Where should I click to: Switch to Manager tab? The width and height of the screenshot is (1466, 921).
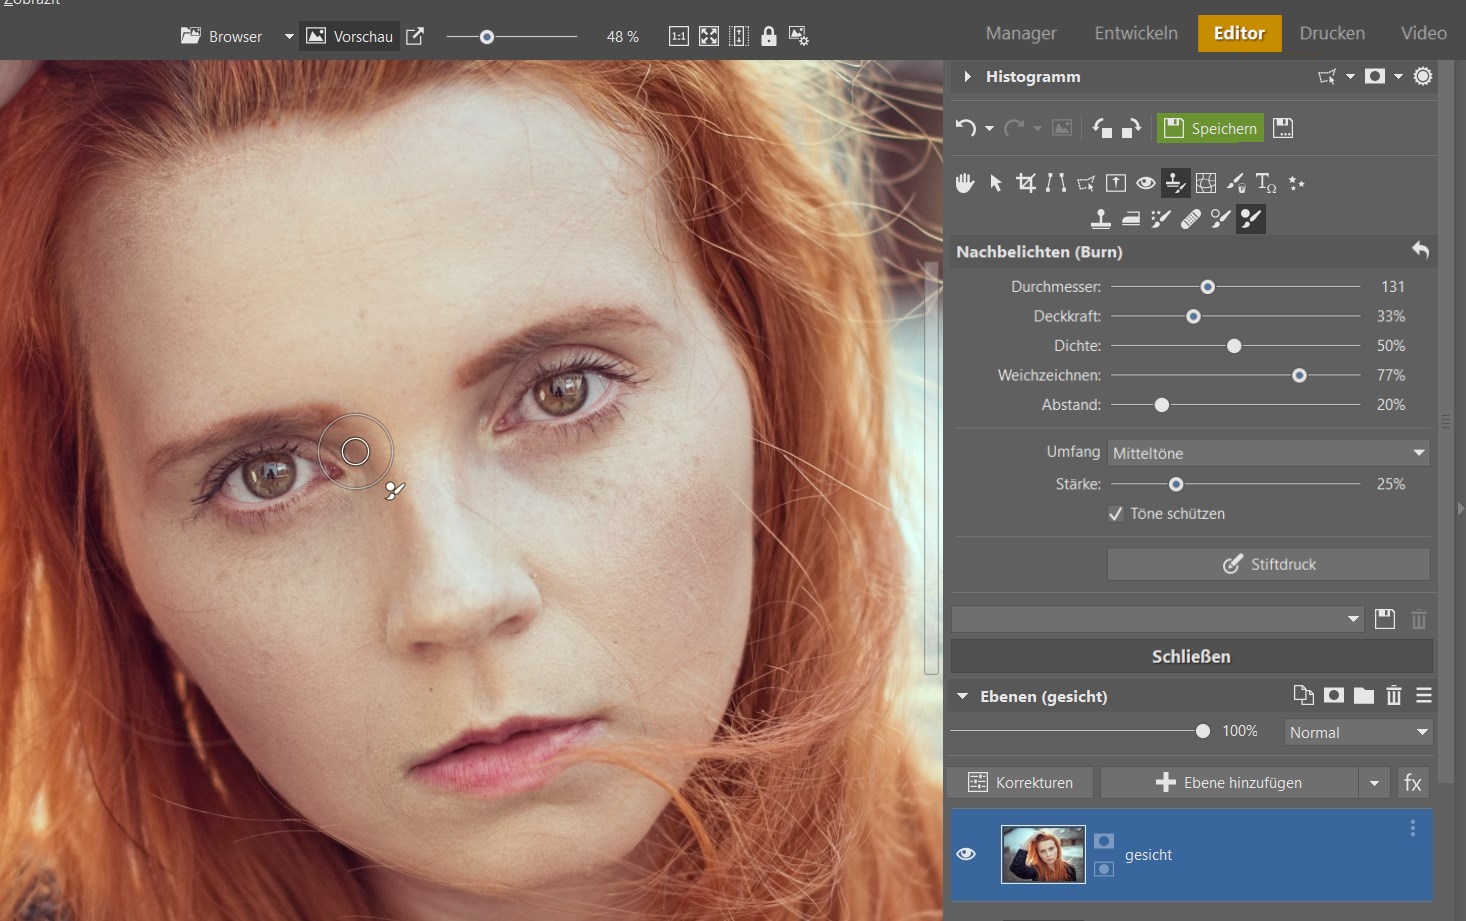[x=1021, y=33]
